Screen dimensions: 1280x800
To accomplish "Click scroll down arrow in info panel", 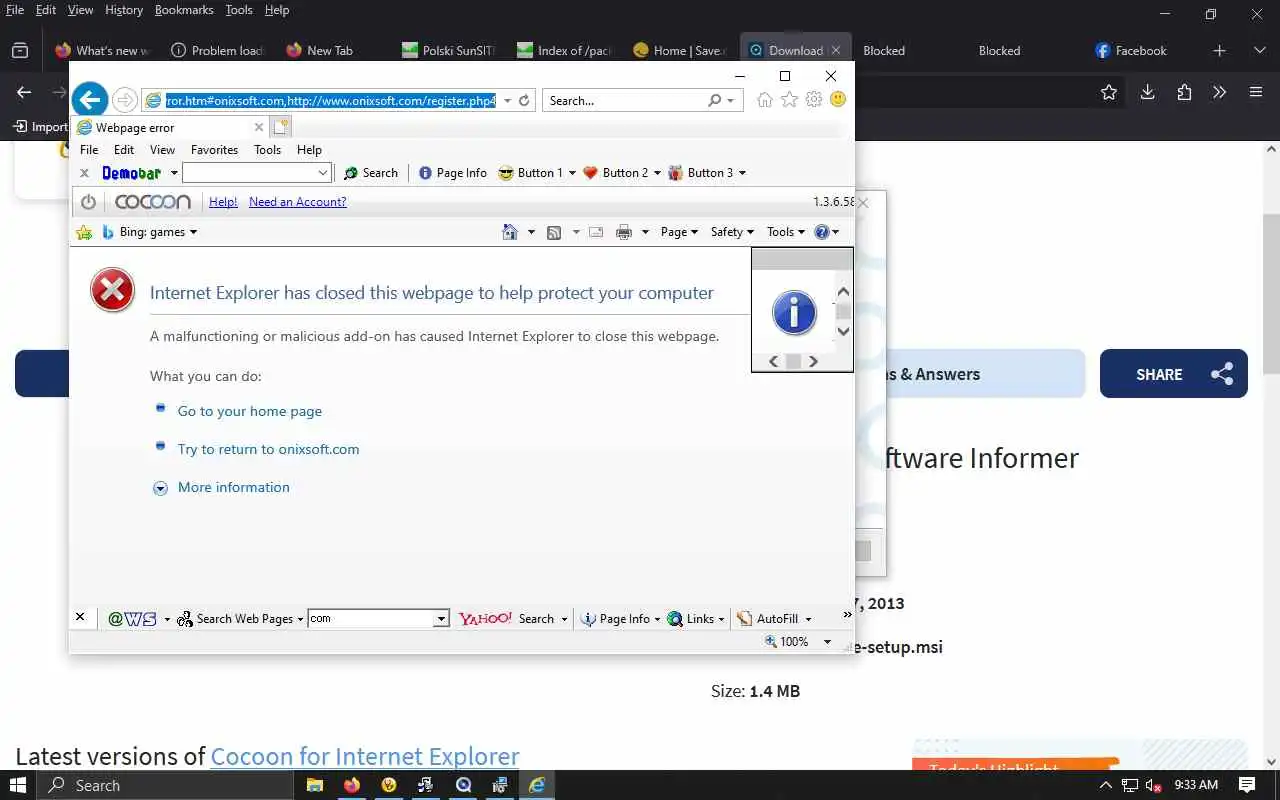I will (843, 331).
